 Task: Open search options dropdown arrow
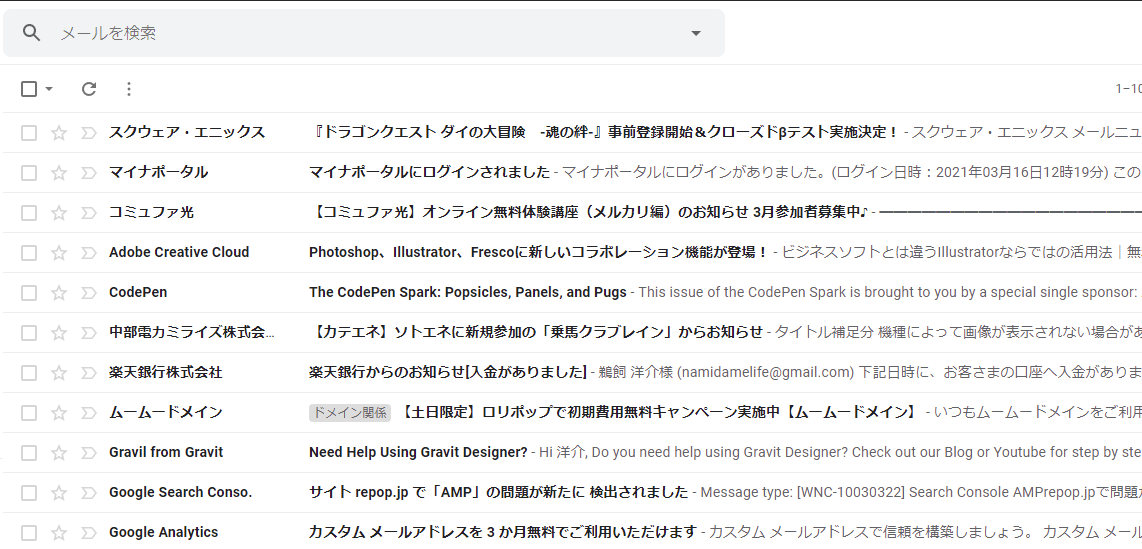[x=696, y=33]
